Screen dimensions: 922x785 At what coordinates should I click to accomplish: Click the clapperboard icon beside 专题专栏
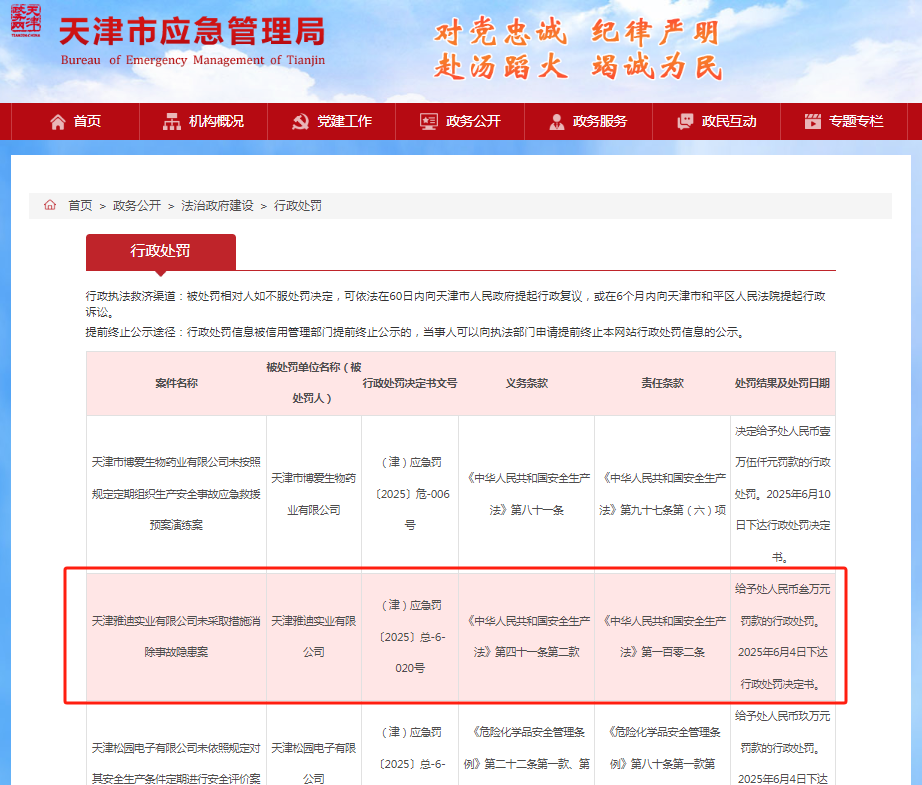pos(813,122)
